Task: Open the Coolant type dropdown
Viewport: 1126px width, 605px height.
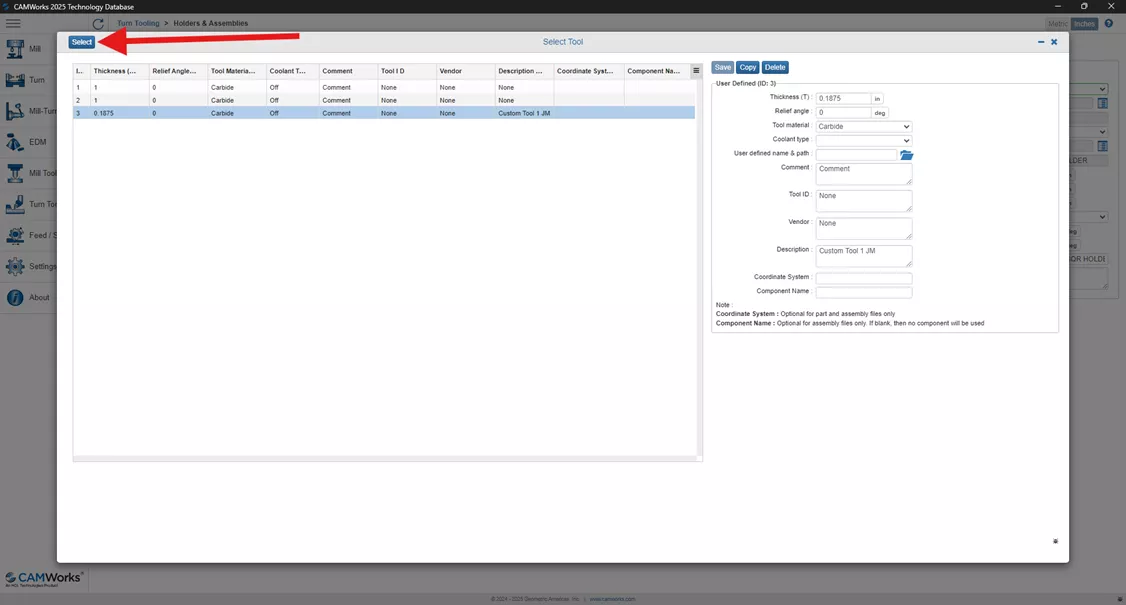Action: tap(863, 140)
